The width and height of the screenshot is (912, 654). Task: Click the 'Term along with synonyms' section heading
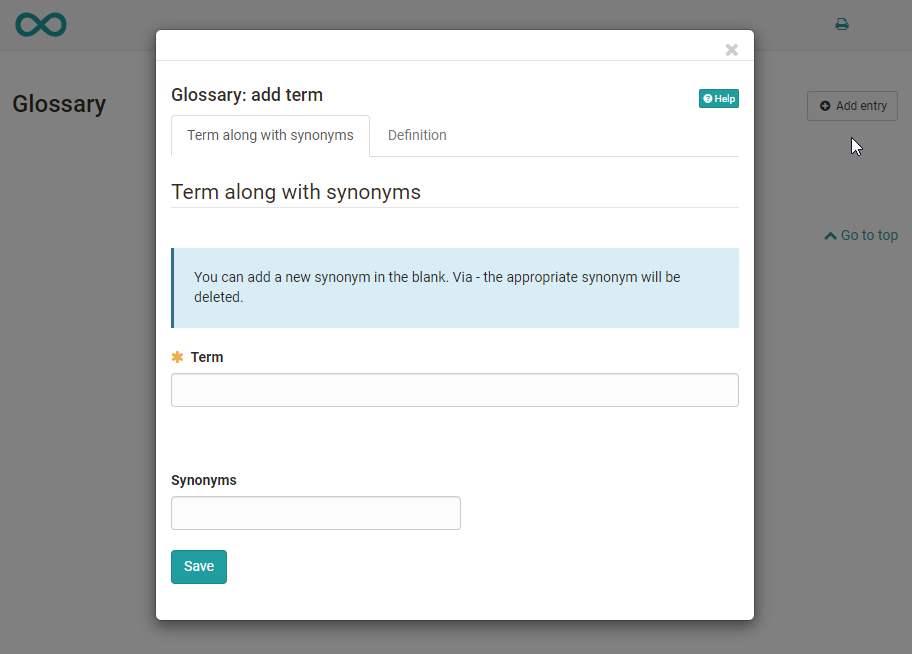[x=296, y=192]
